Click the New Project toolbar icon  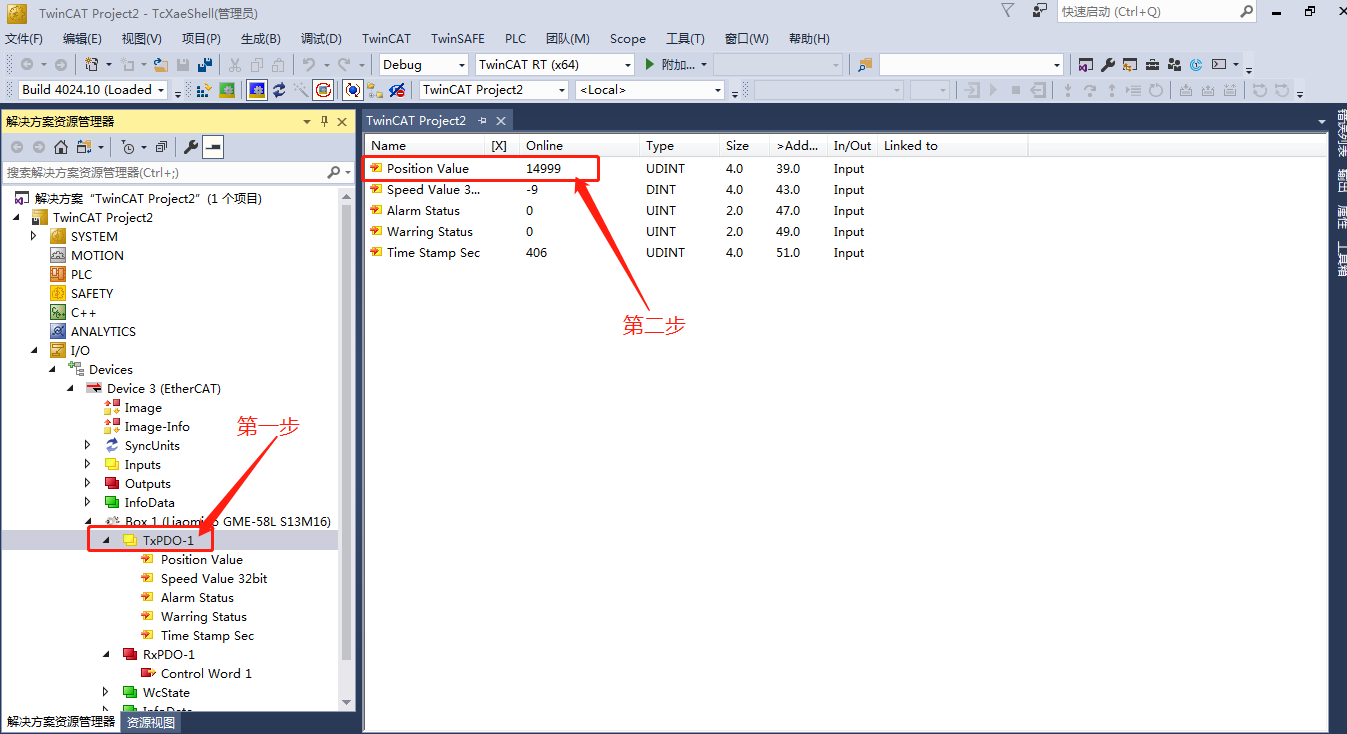coord(91,65)
